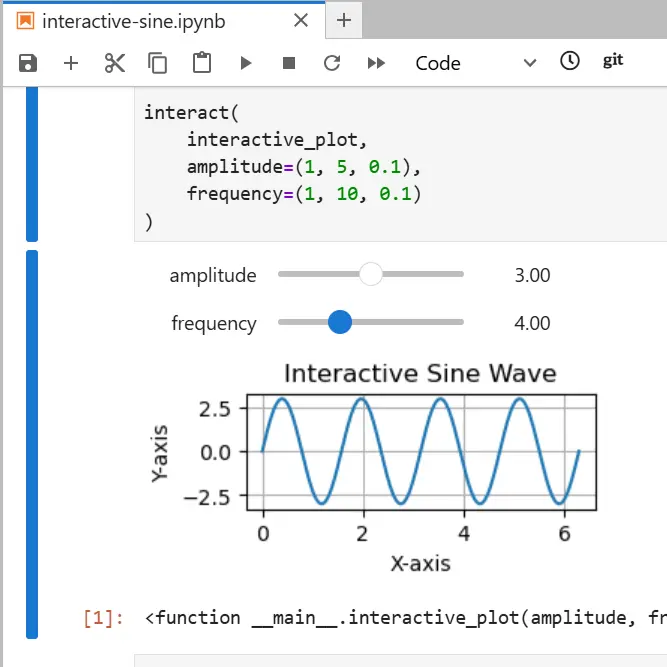The height and width of the screenshot is (667, 667).
Task: Run the selected cell
Action: pos(246,63)
